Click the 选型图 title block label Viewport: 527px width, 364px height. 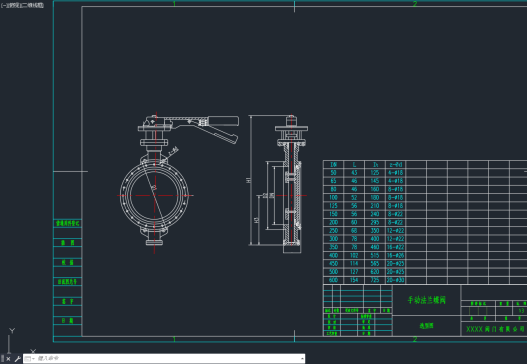(x=427, y=326)
